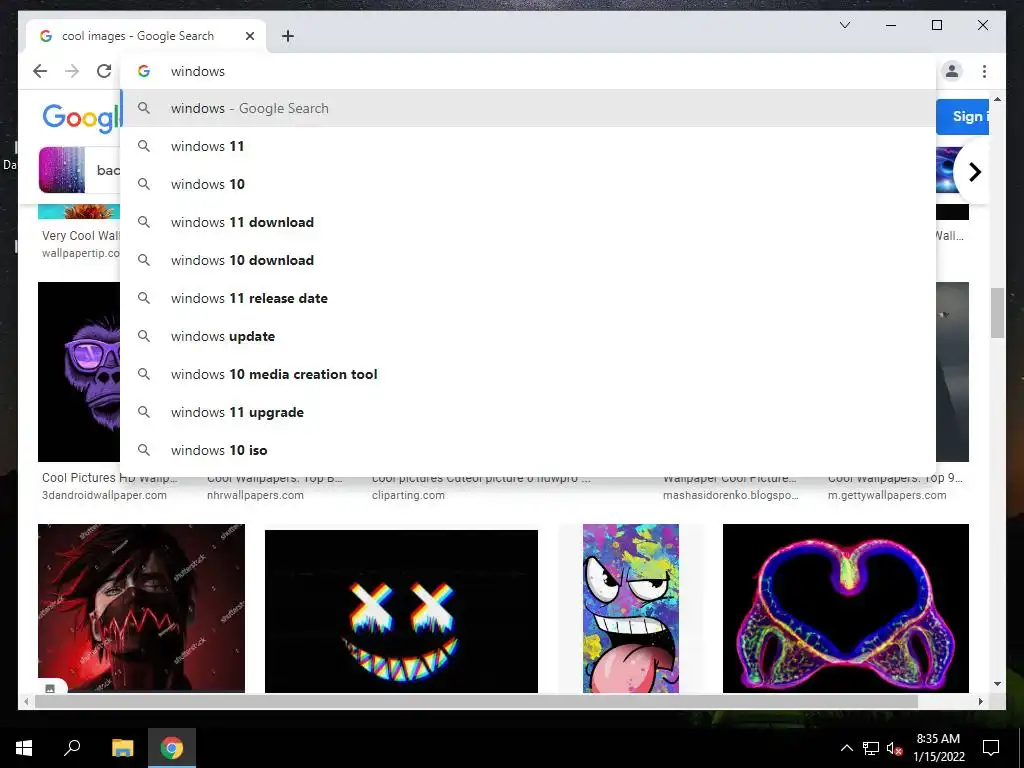
Task: Select the 'windows update' suggestion
Action: 528,336
